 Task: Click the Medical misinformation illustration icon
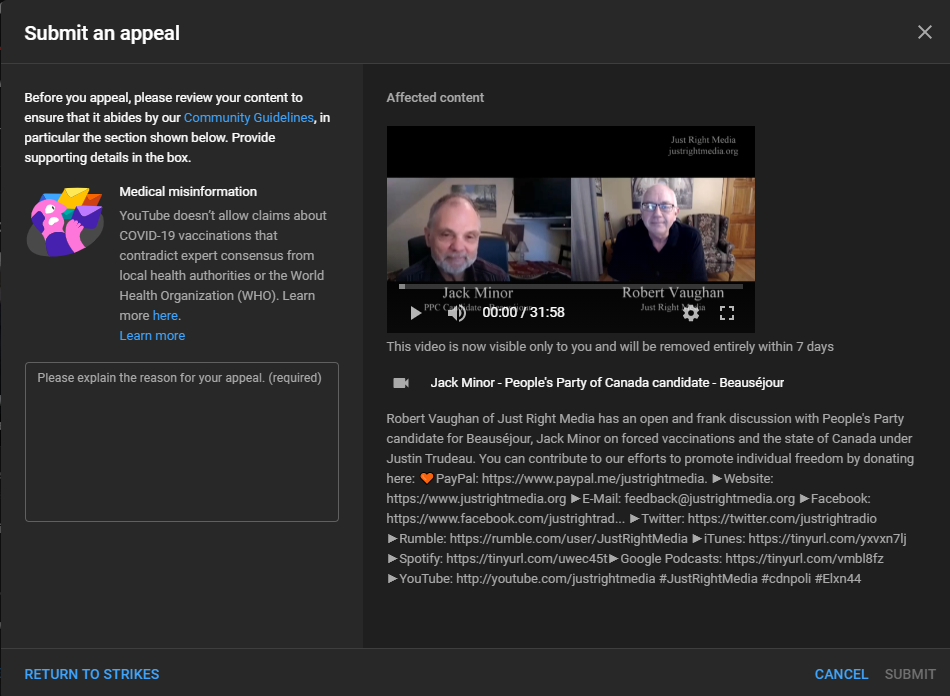tap(65, 222)
